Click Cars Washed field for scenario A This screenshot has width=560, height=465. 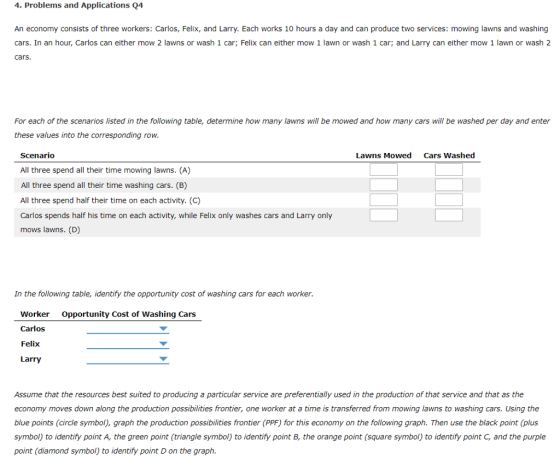pyautogui.click(x=449, y=170)
